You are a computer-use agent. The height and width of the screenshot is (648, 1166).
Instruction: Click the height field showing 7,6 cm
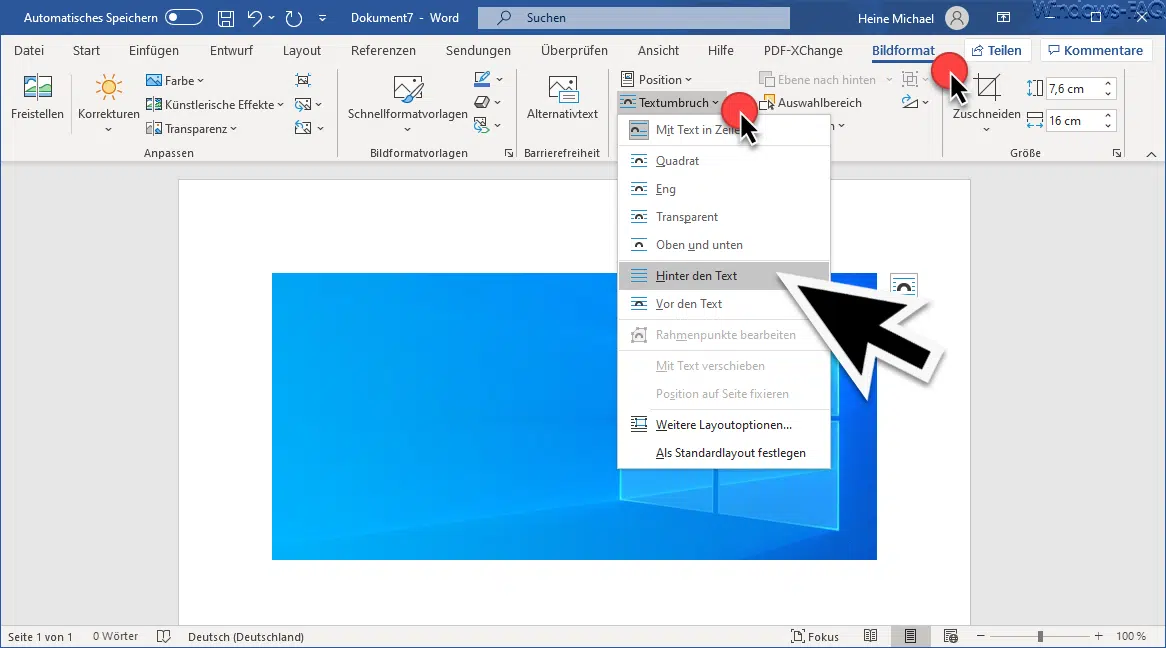(x=1074, y=89)
